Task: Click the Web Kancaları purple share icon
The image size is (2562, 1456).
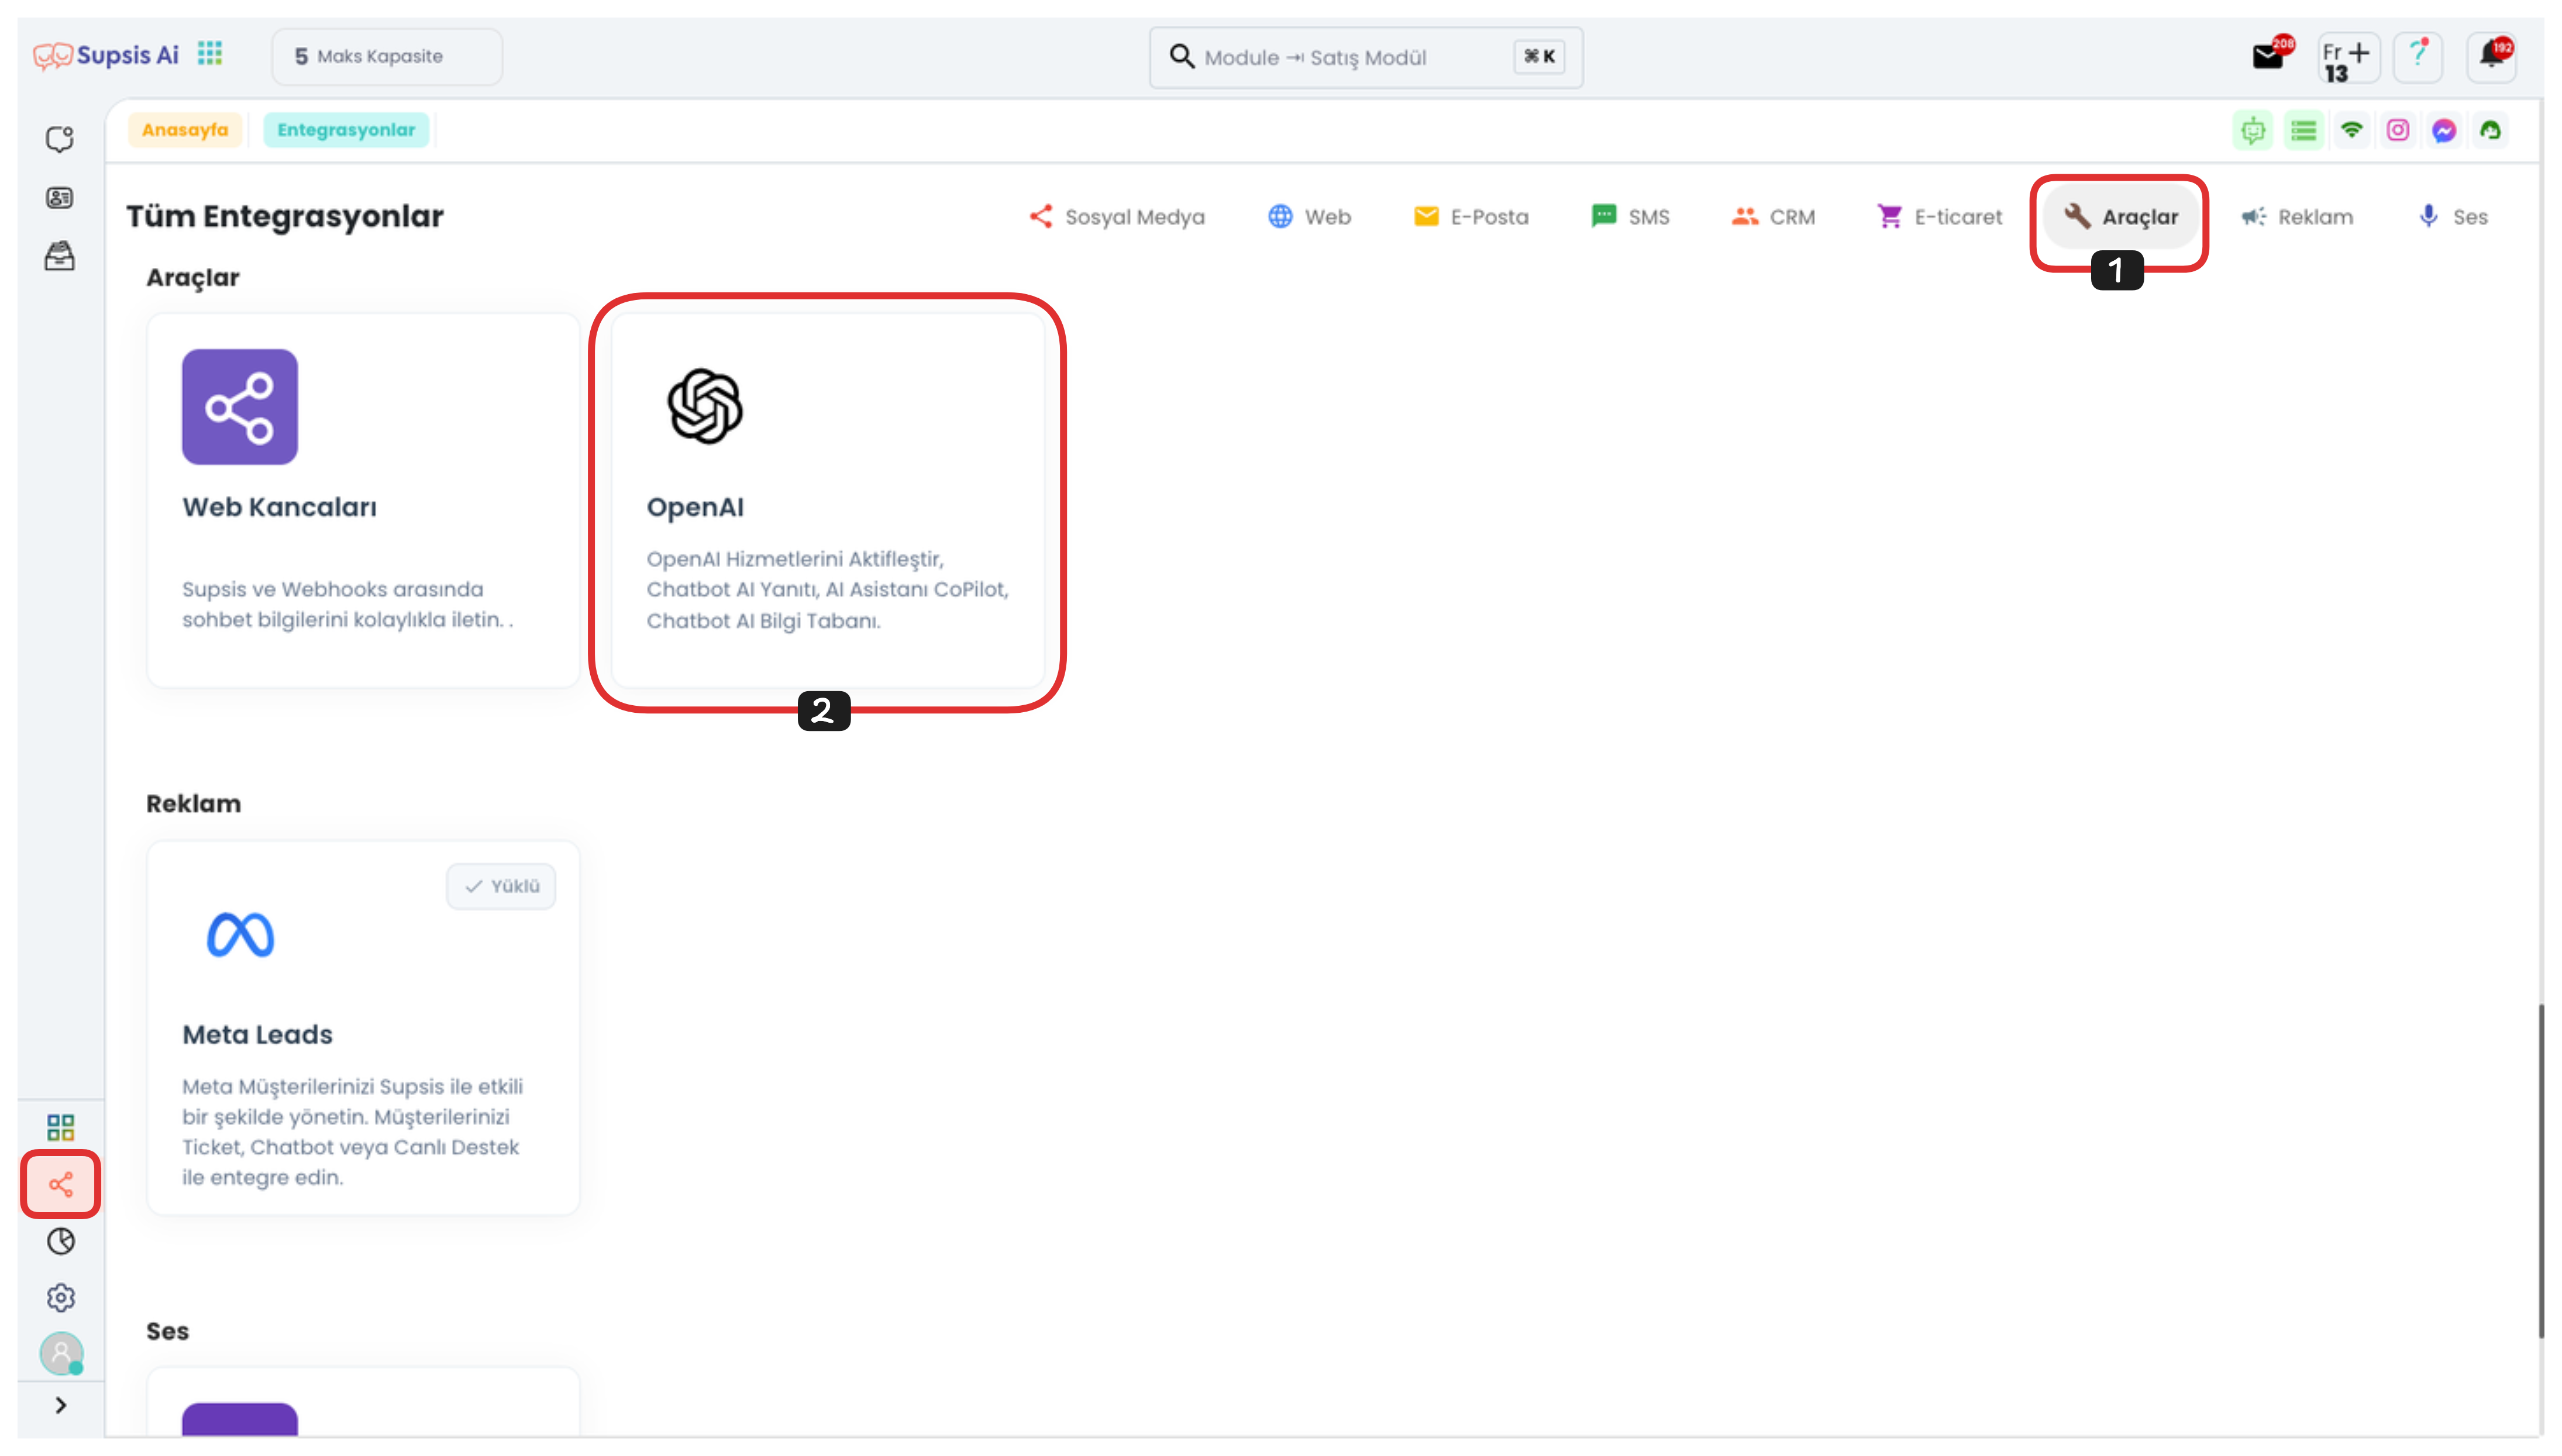Action: 240,407
